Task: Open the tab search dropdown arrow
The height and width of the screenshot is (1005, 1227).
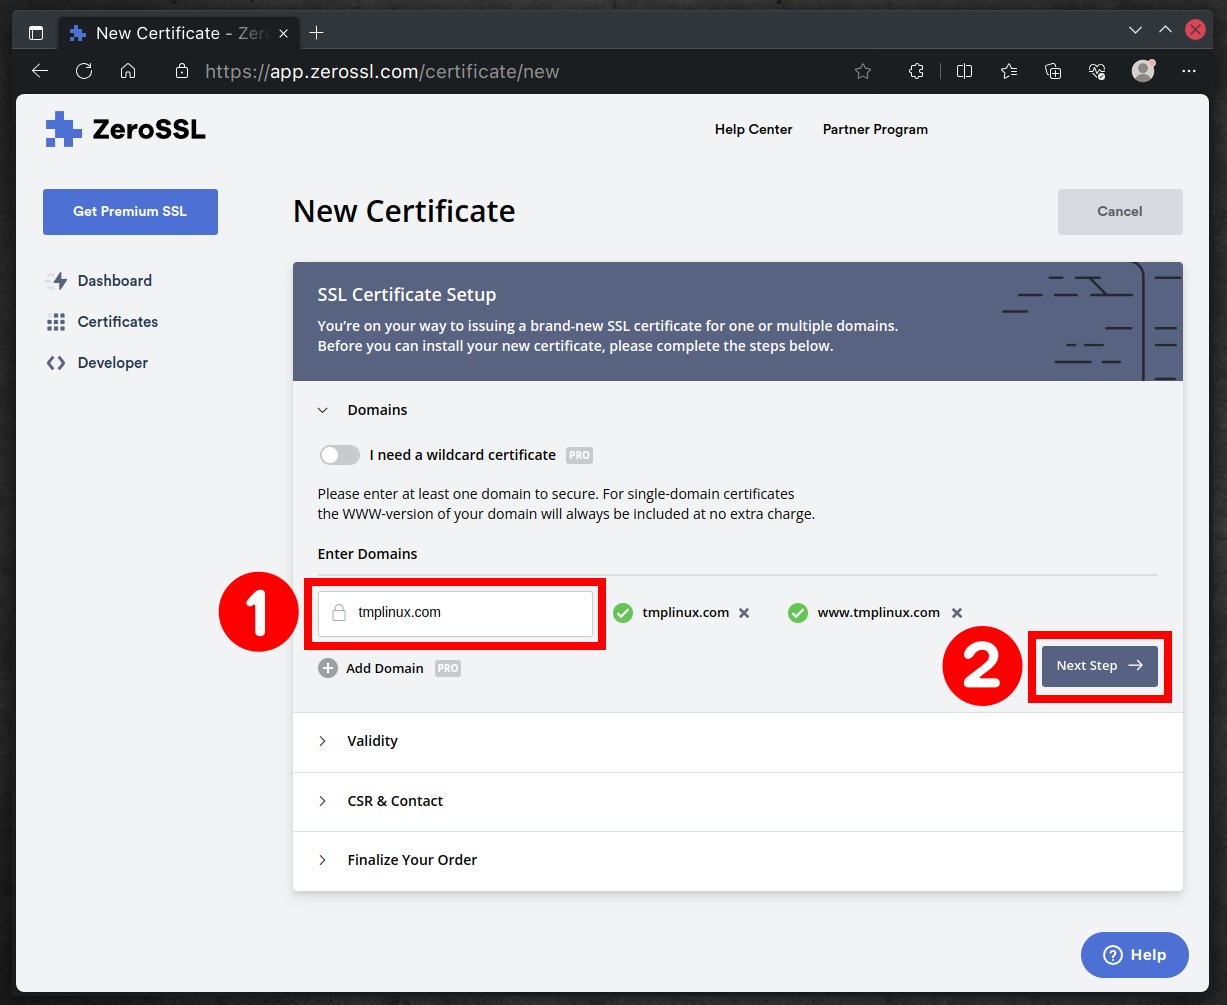Action: click(x=1135, y=30)
